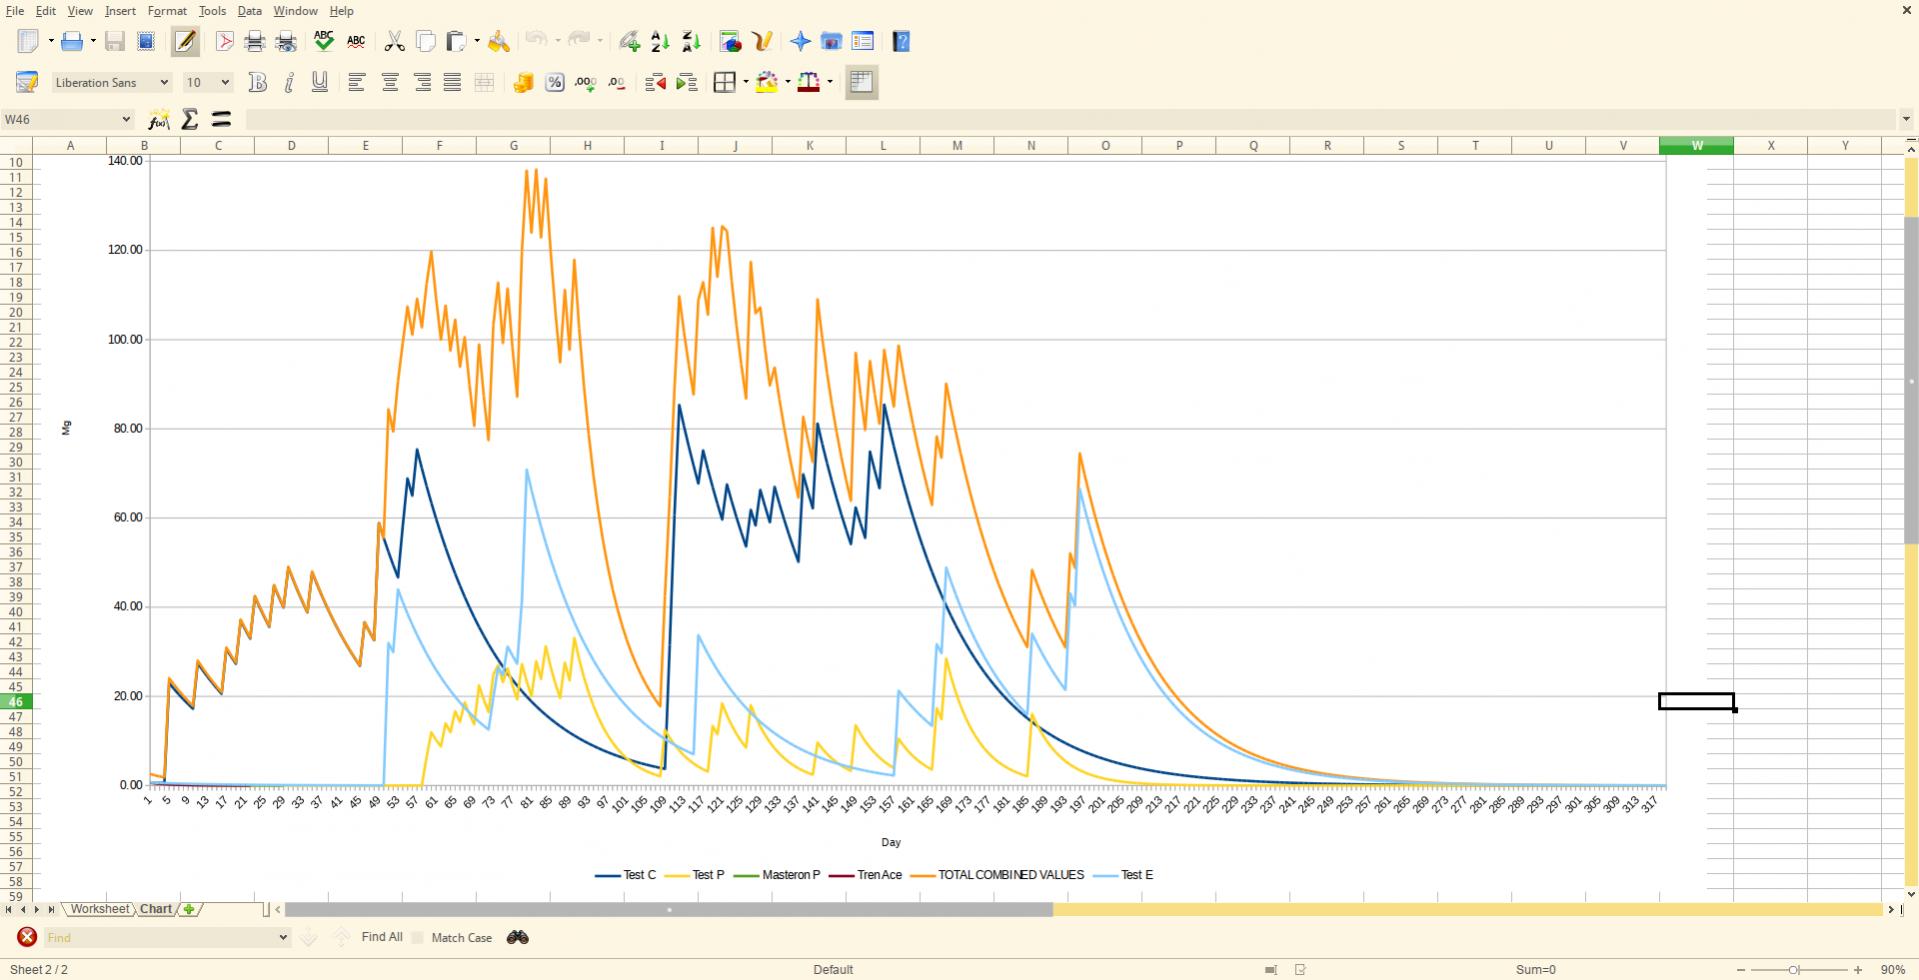Open the Liberation Sans font dropdown

tap(164, 82)
